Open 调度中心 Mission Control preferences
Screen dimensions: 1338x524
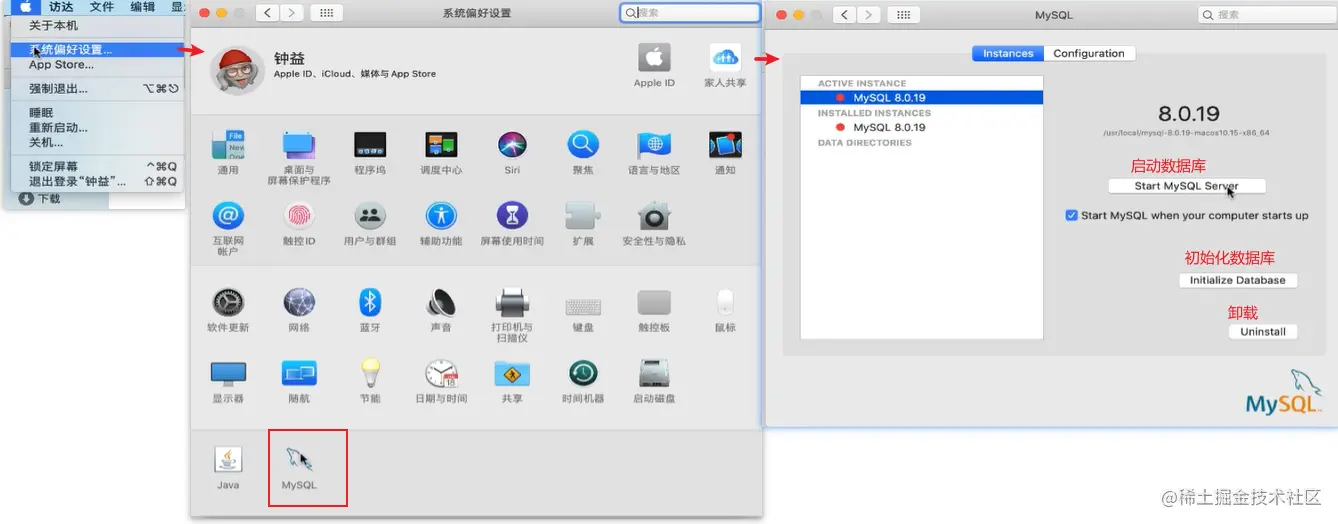pyautogui.click(x=441, y=146)
